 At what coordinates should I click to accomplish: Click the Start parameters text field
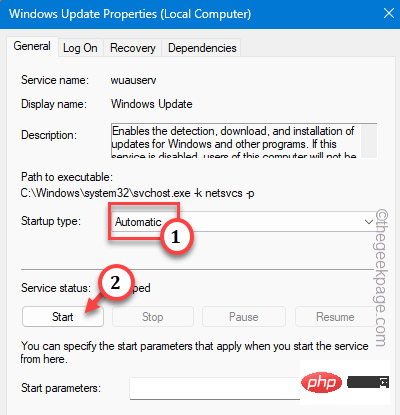click(x=215, y=388)
